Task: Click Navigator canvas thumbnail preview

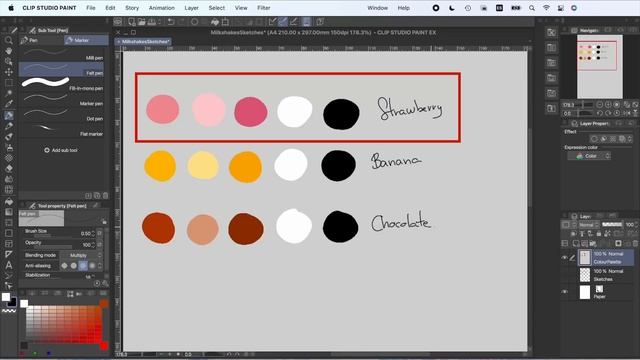Action: tap(600, 66)
